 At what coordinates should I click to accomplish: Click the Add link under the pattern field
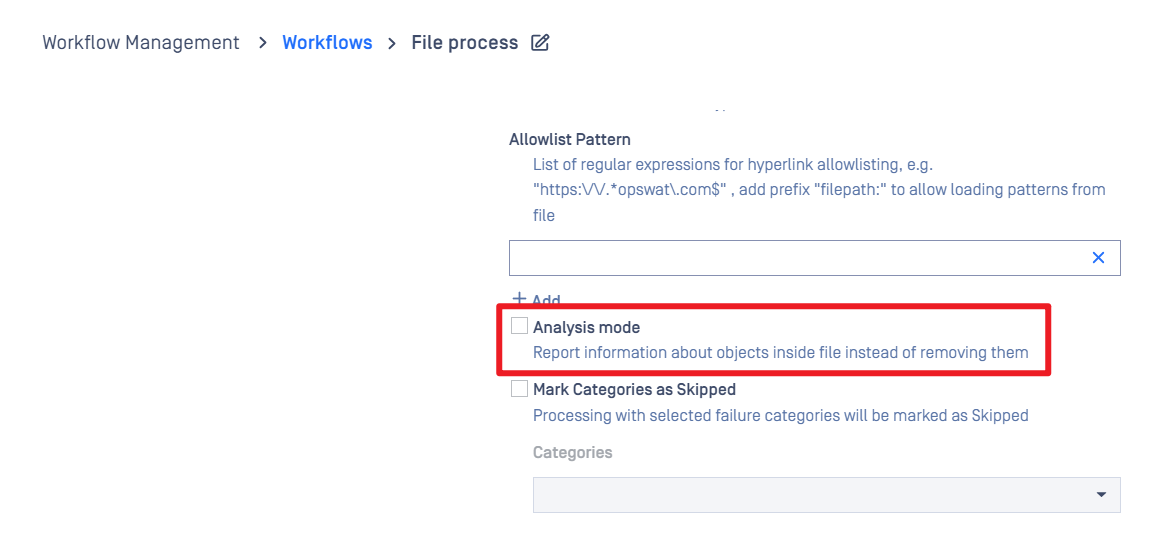[546, 300]
